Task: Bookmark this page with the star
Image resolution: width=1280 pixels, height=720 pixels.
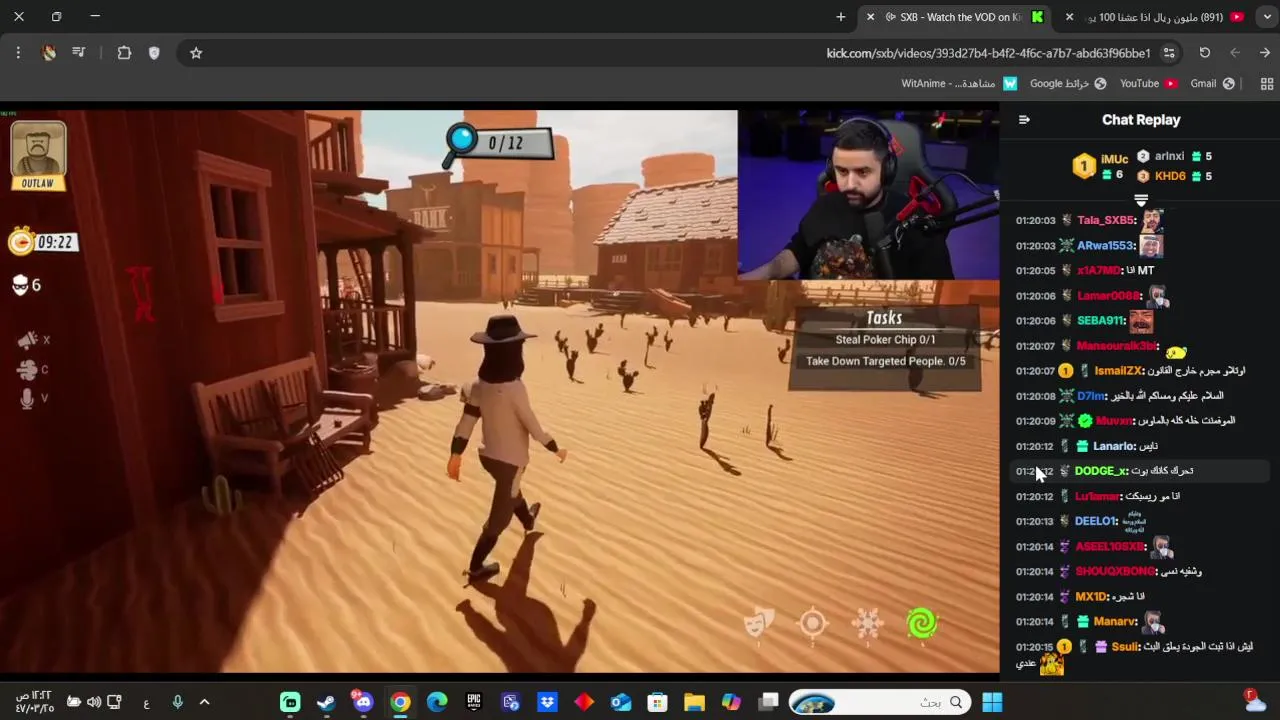Action: pos(196,53)
